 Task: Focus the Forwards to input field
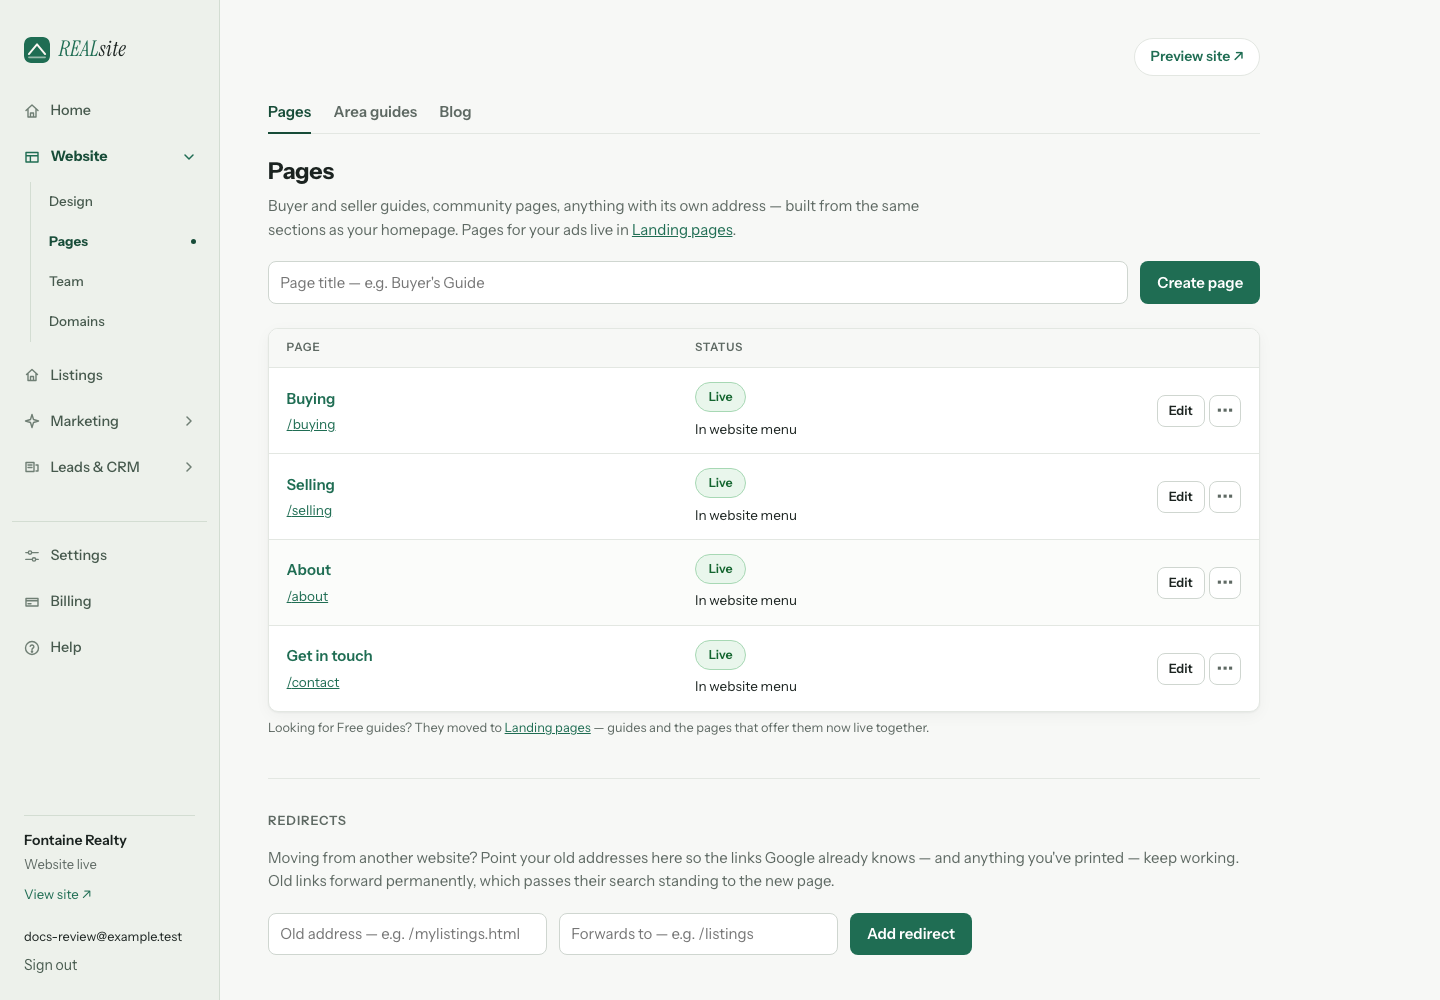698,934
